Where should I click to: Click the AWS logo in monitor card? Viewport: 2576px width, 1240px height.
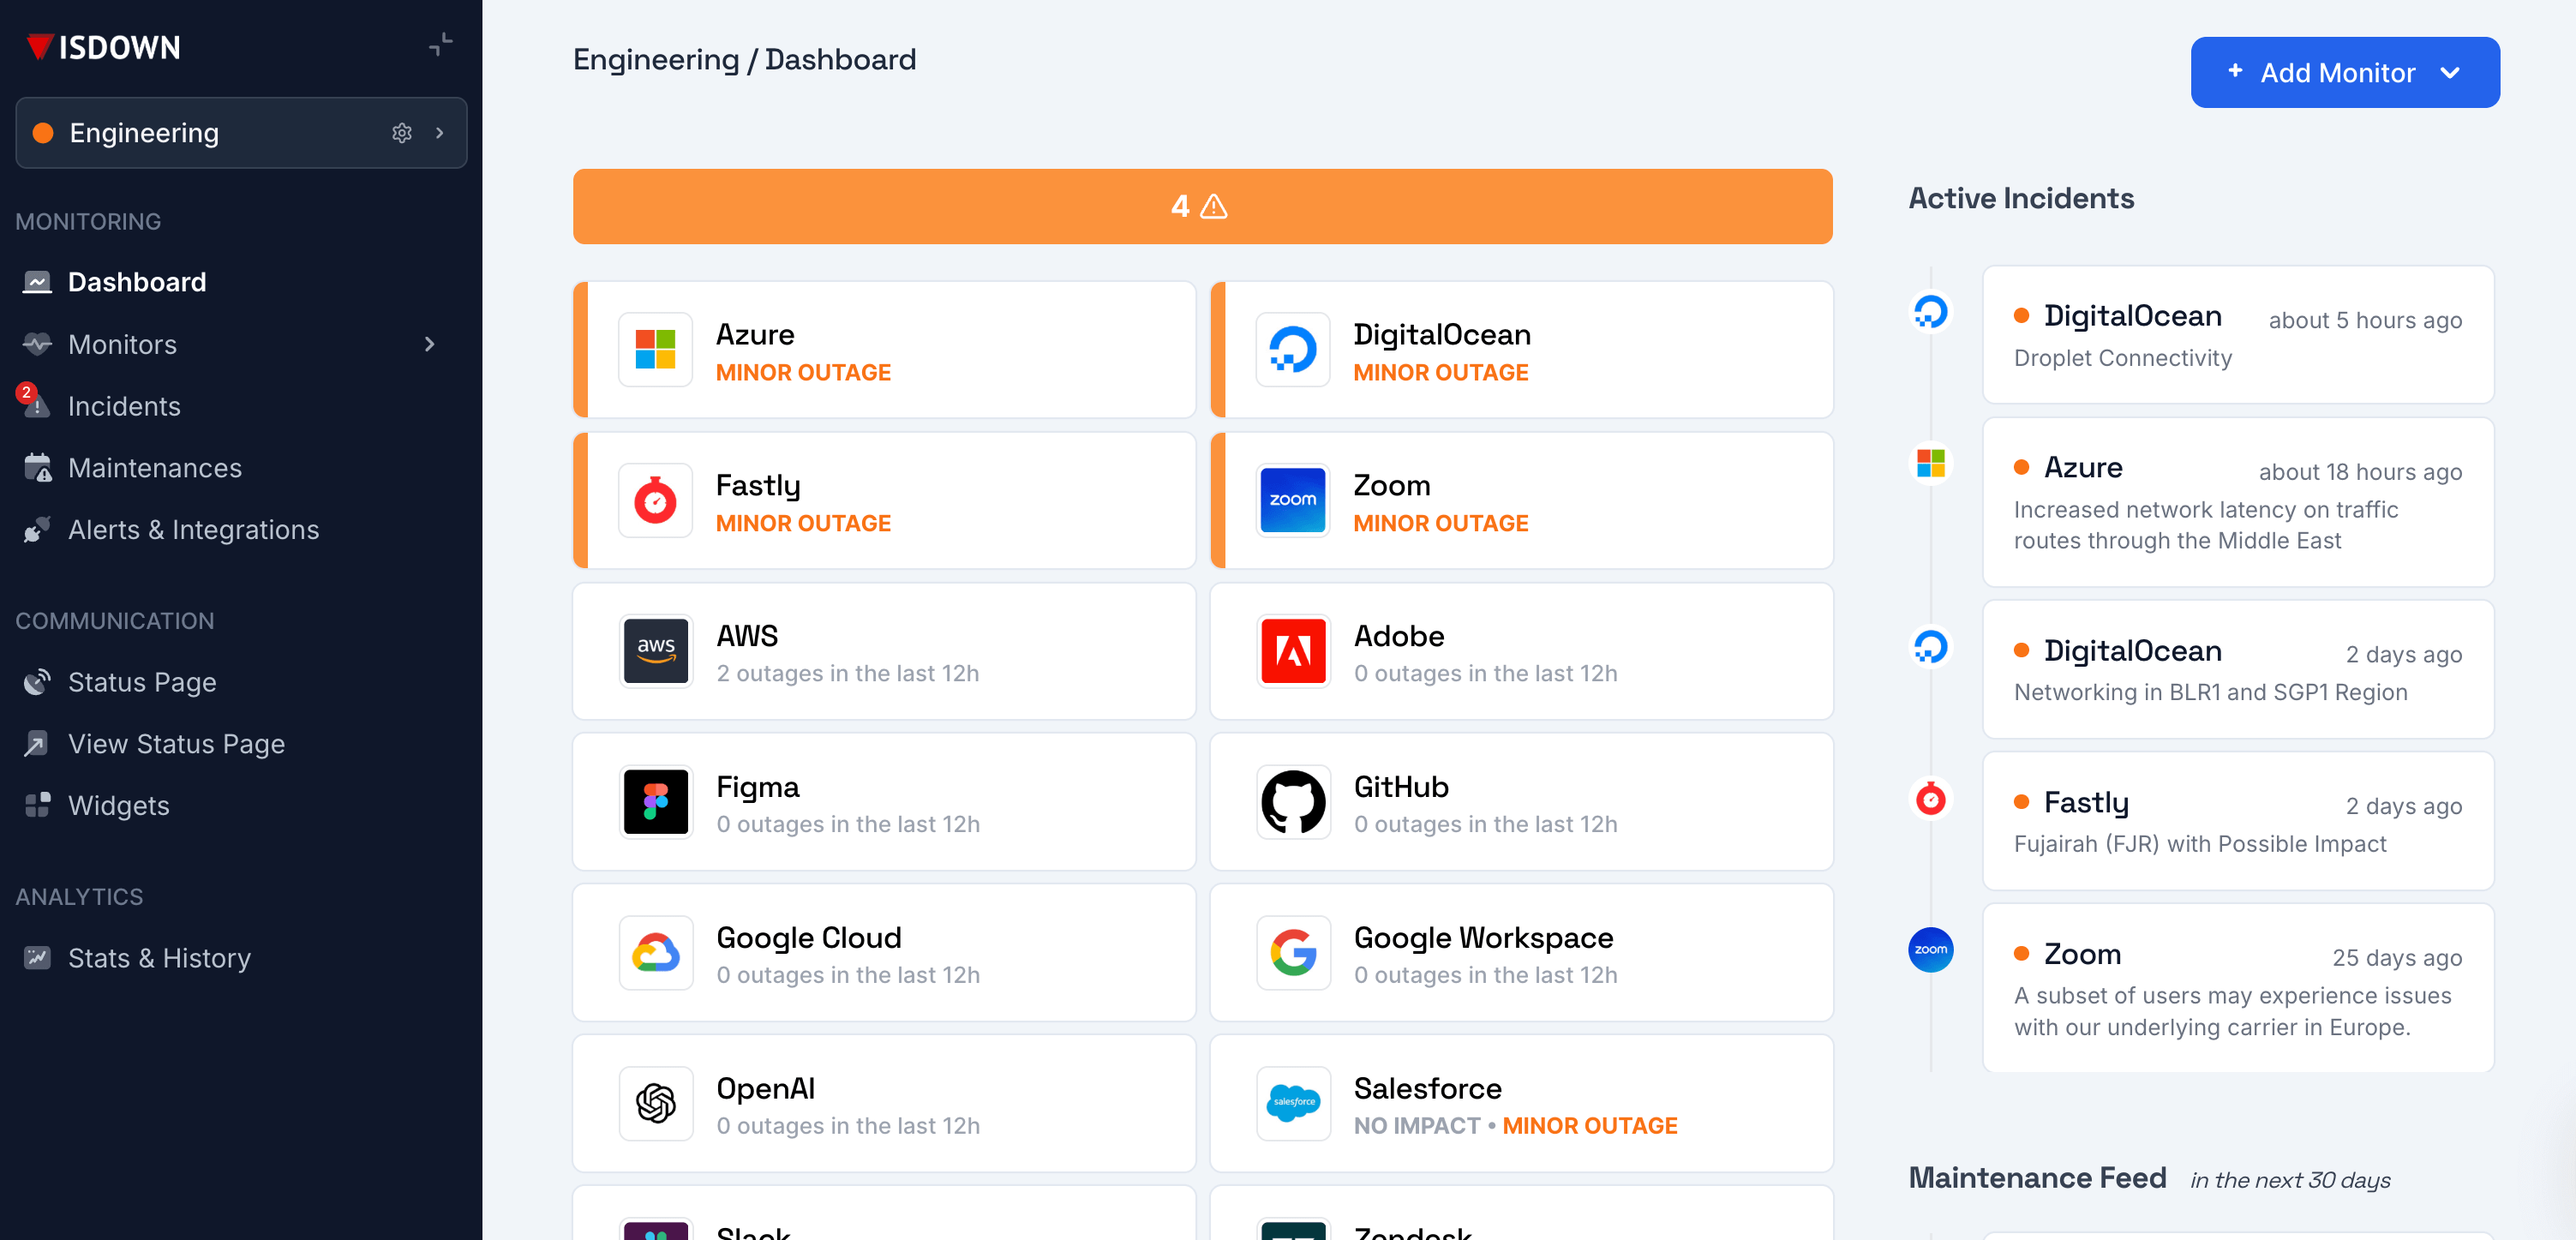click(x=656, y=652)
